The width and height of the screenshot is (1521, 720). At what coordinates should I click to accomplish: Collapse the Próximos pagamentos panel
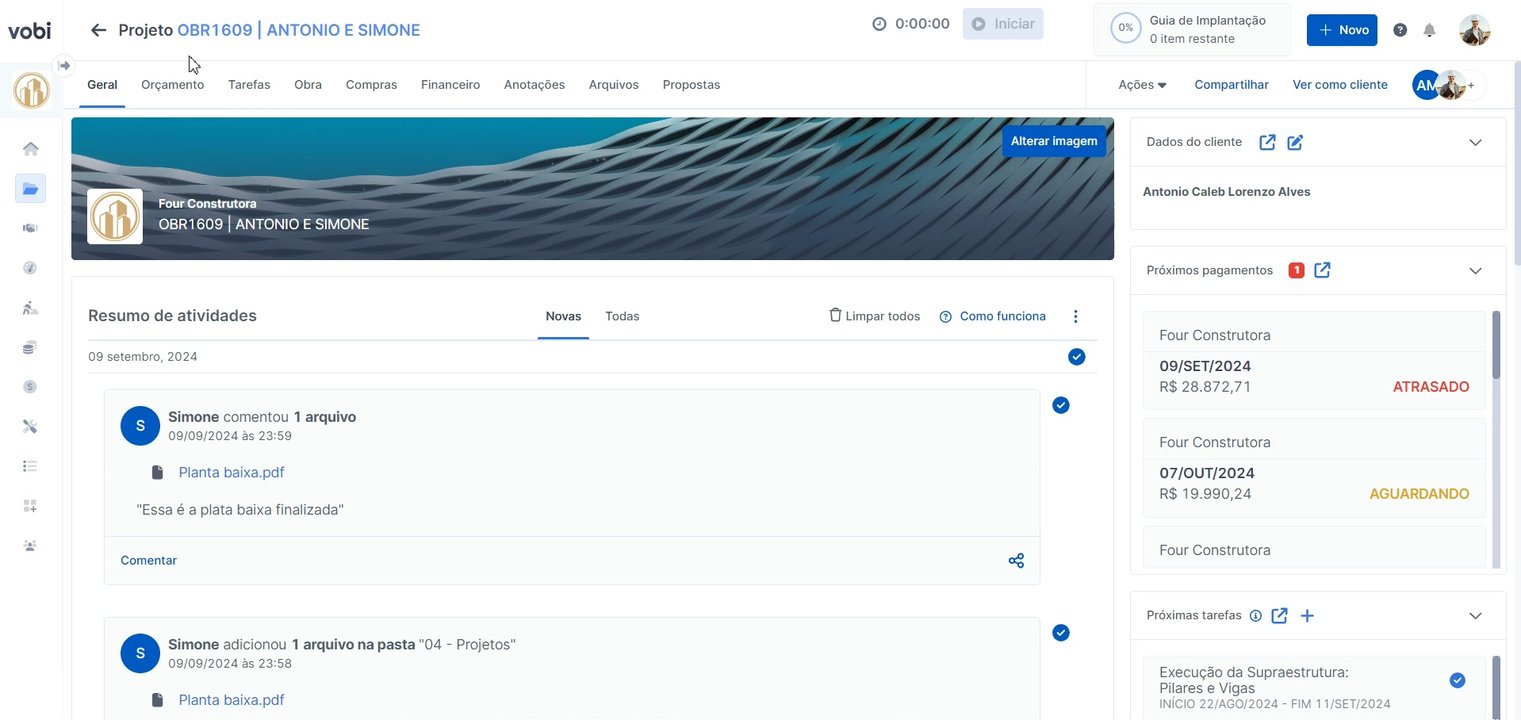(1475, 270)
